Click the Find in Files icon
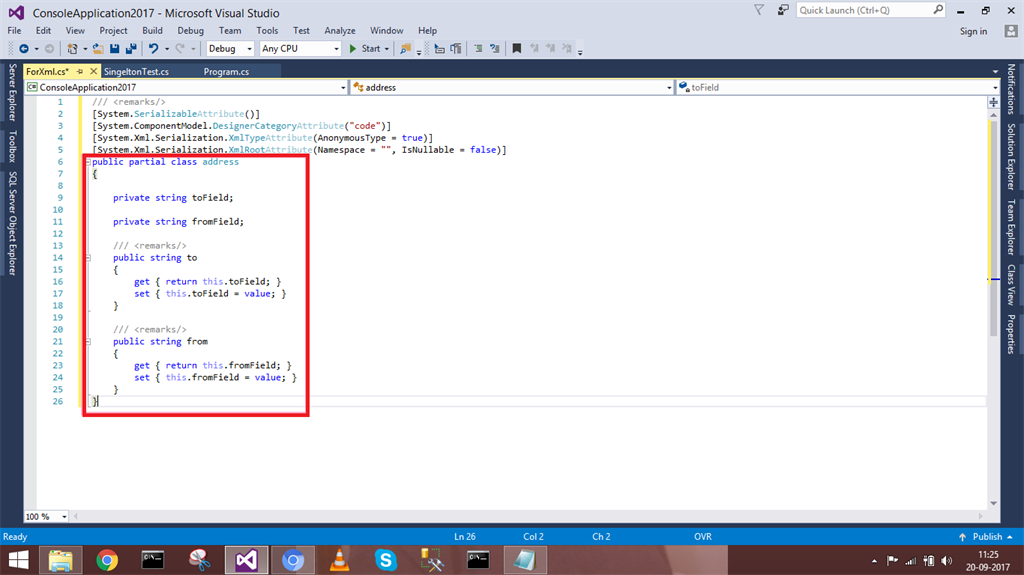Image resolution: width=1024 pixels, height=575 pixels. coord(406,48)
